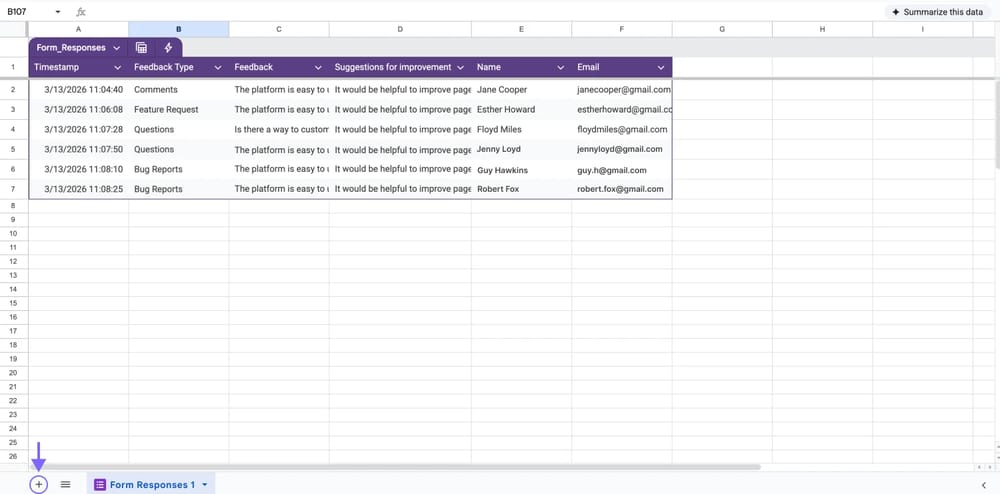Viewport: 1000px width, 494px height.
Task: Open the all sheets list icon
Action: tap(65, 484)
